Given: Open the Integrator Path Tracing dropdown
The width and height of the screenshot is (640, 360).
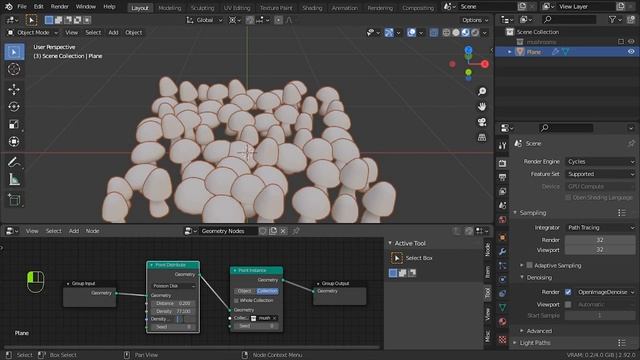Looking at the screenshot, I should (x=600, y=227).
